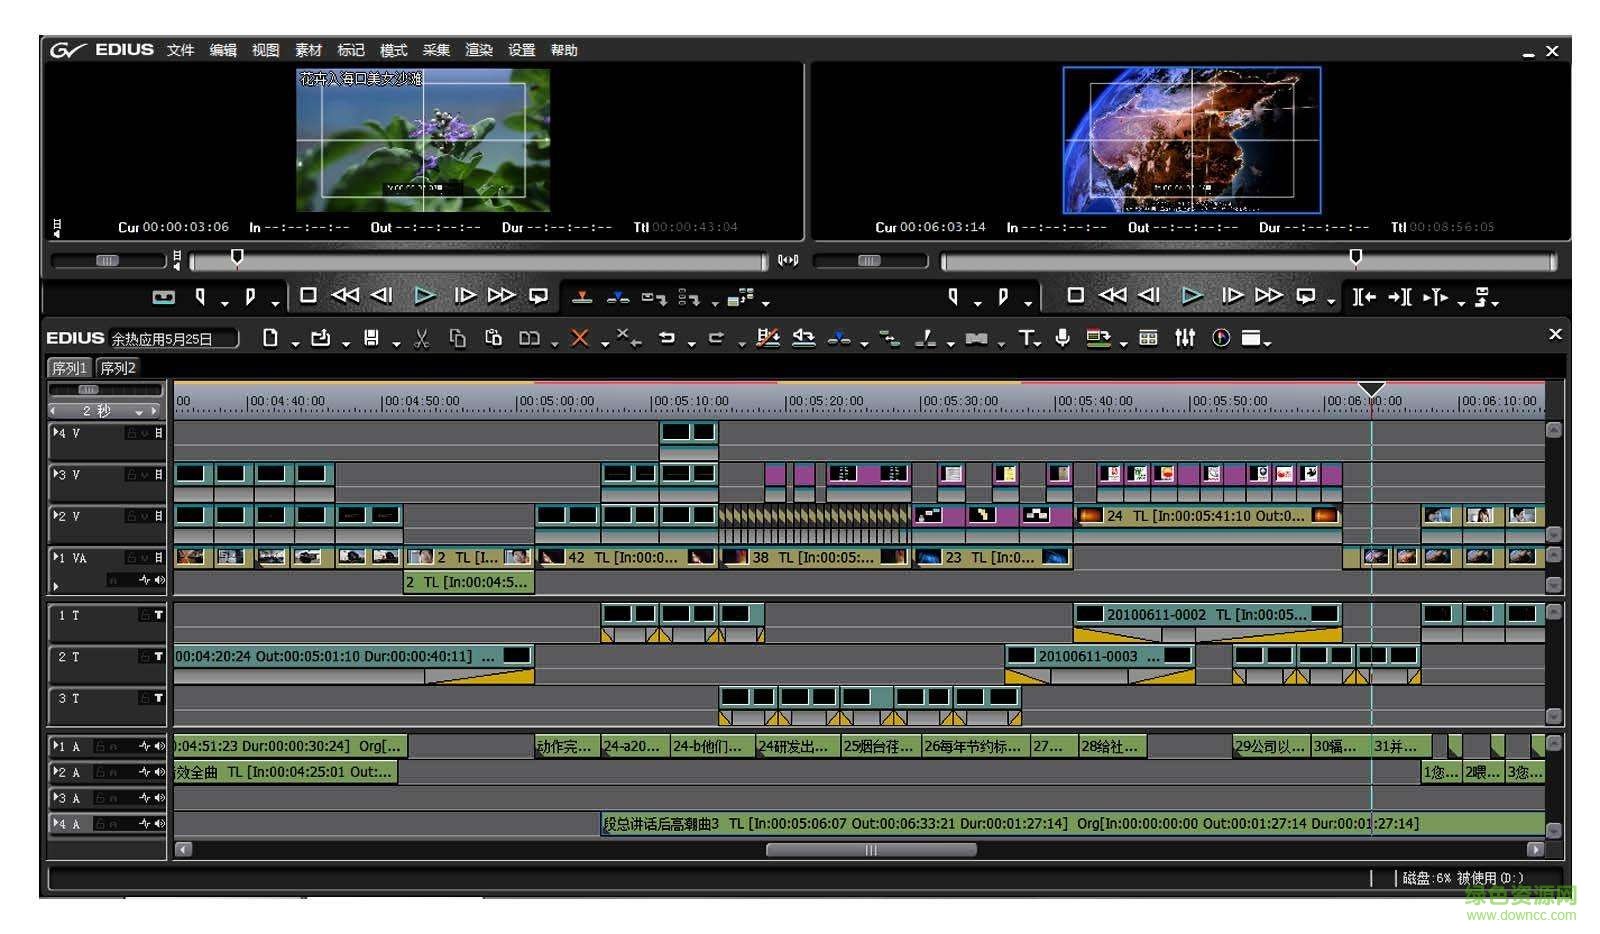Toggle video visibility on the 3V track
This screenshot has width=1600, height=934.
tap(144, 474)
